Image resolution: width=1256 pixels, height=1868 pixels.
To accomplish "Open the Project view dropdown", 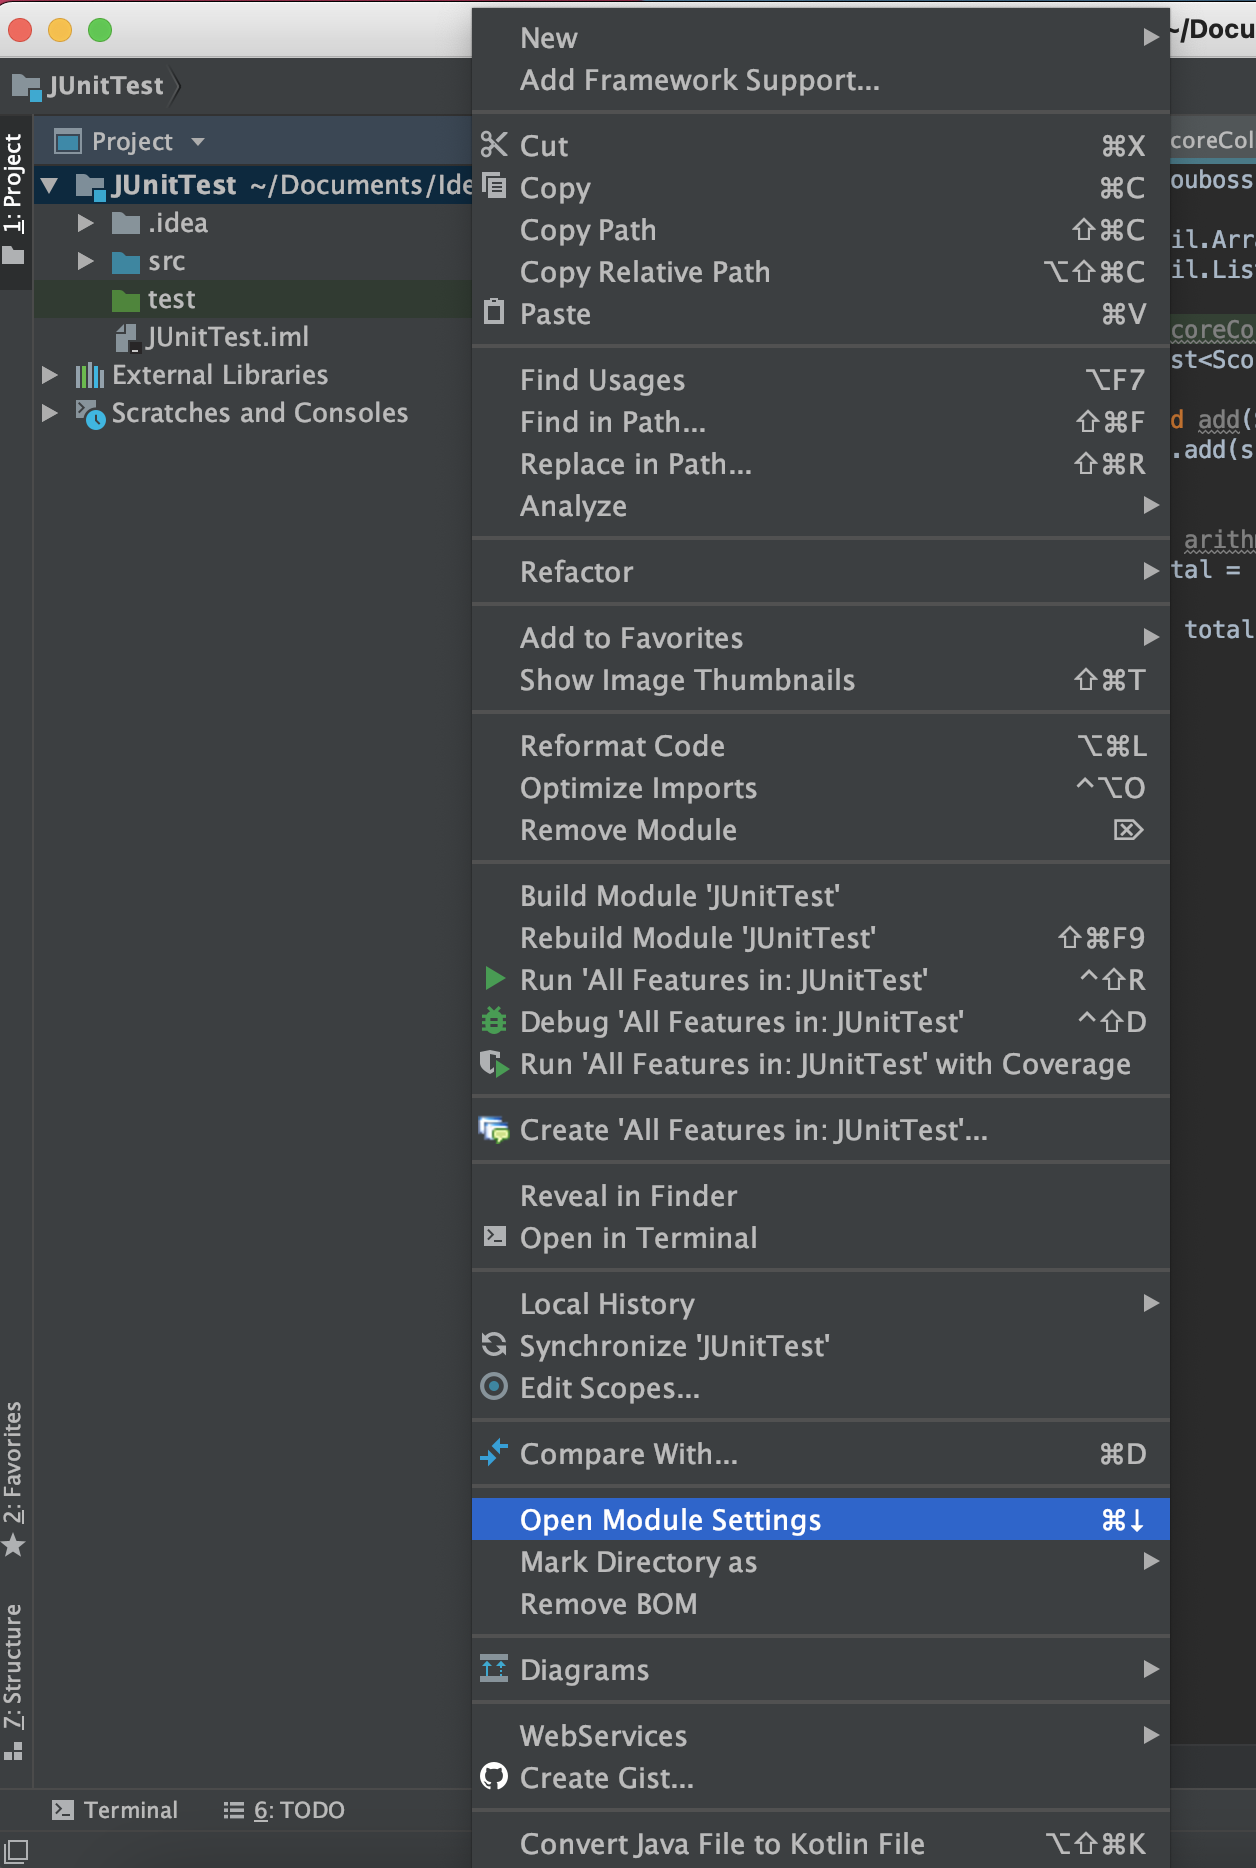I will tap(198, 142).
